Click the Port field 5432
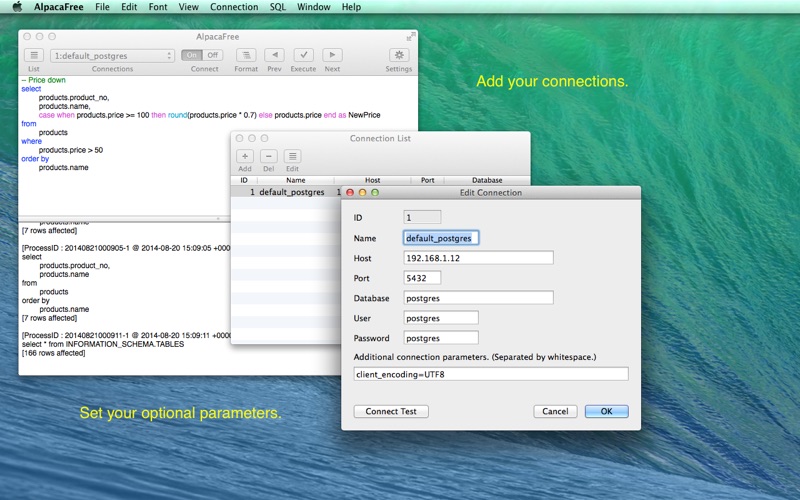This screenshot has height=500, width=800. pos(422,278)
